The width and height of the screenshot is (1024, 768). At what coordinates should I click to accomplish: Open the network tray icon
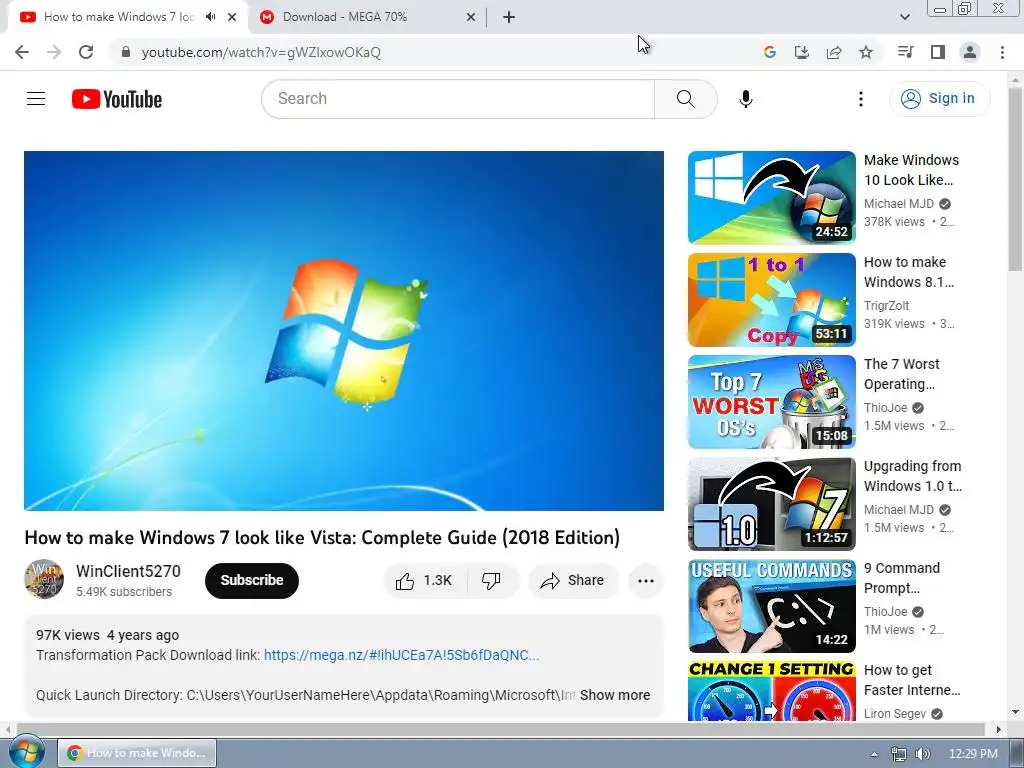(899, 754)
